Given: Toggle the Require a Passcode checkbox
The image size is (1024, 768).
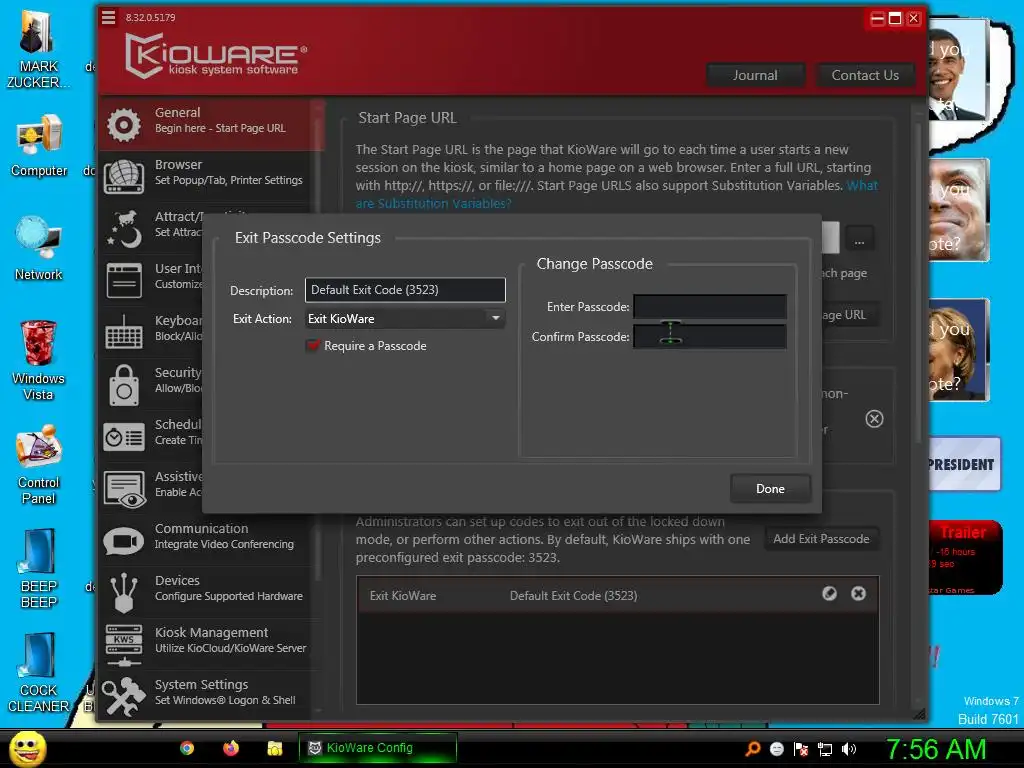Looking at the screenshot, I should point(313,345).
